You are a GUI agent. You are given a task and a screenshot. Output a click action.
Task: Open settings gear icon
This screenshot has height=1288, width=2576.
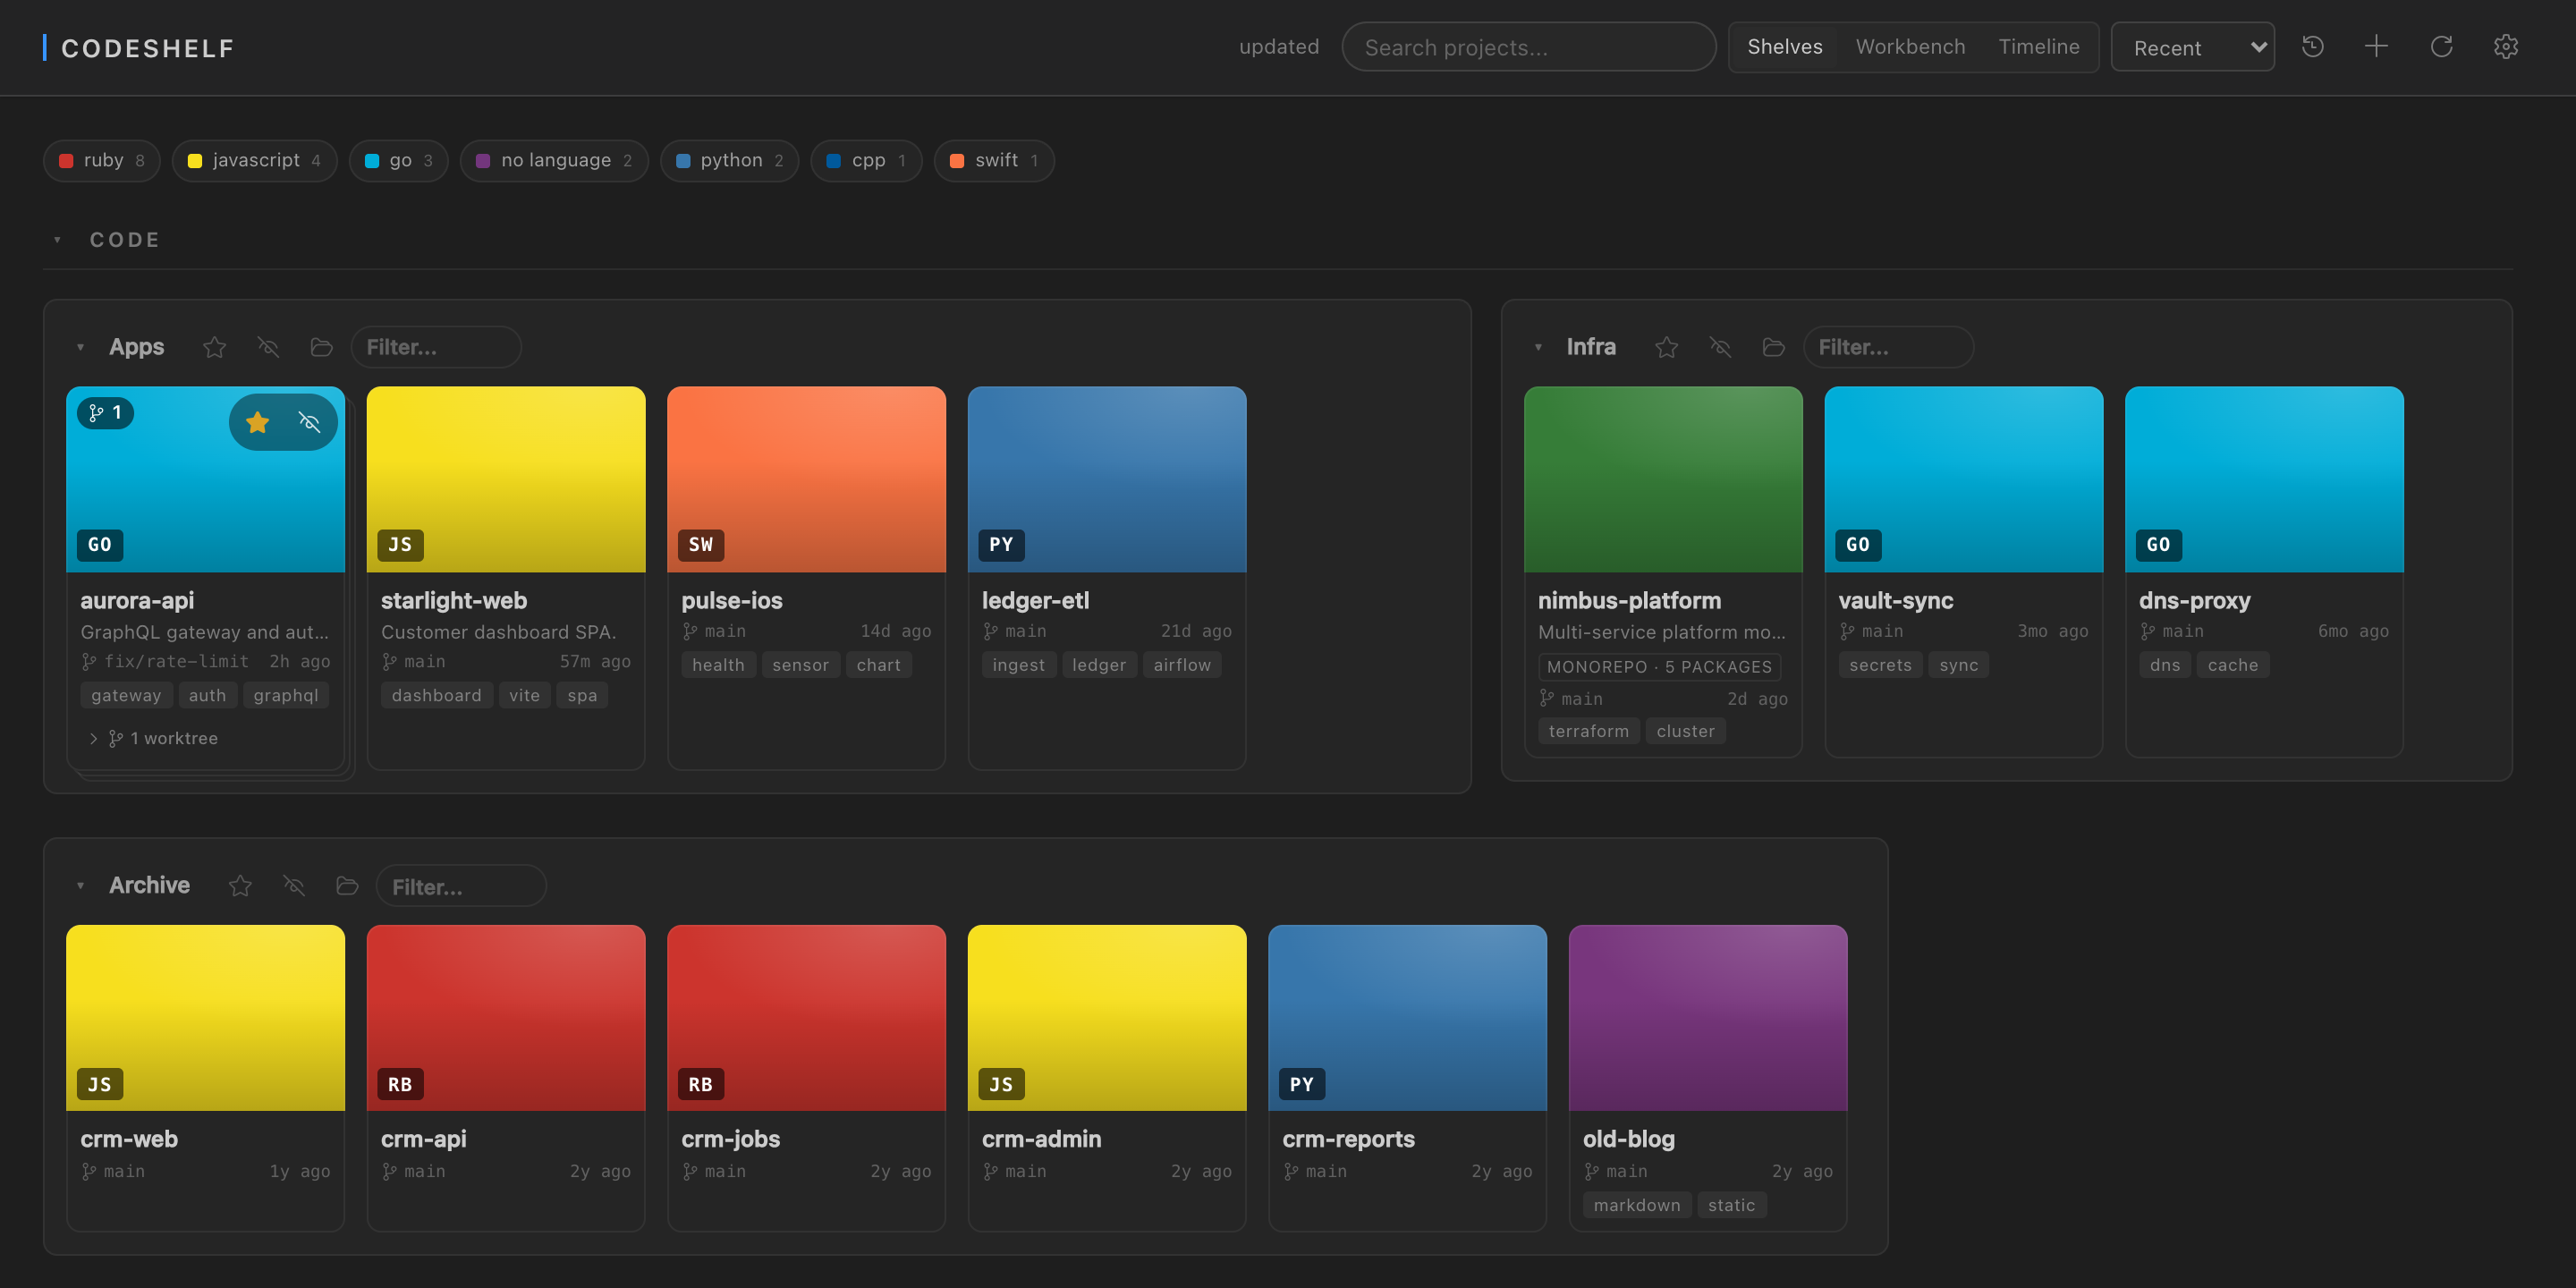tap(2505, 47)
